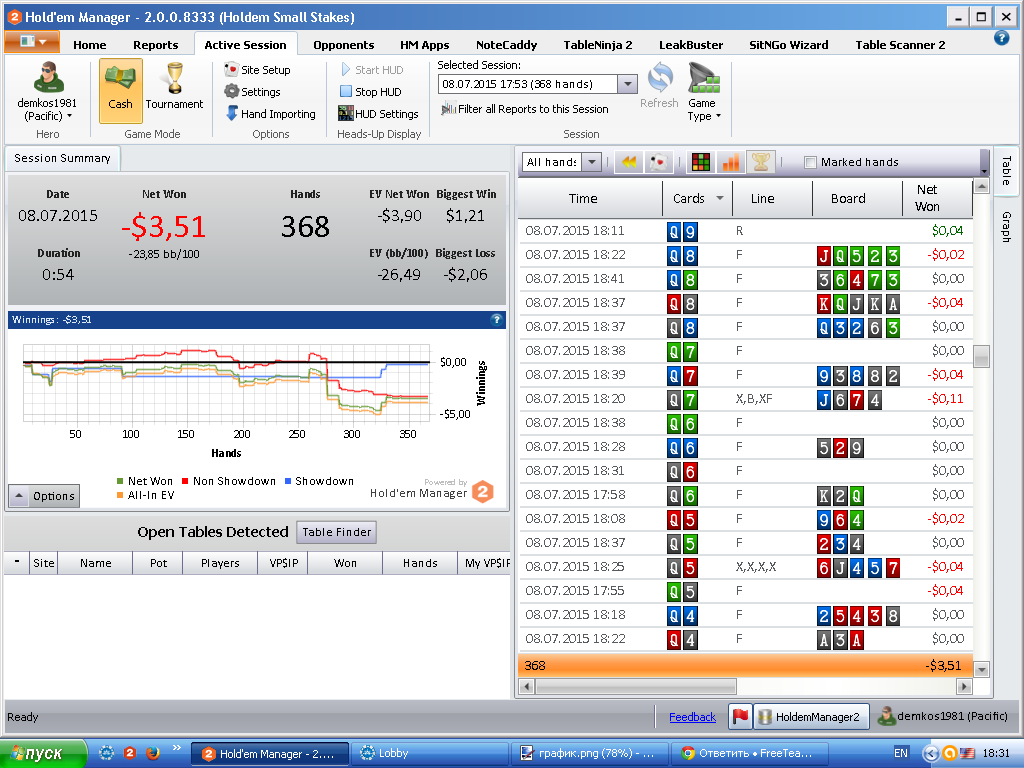Open the Game Type filter
This screenshot has height=768, width=1024.
pyautogui.click(x=703, y=91)
